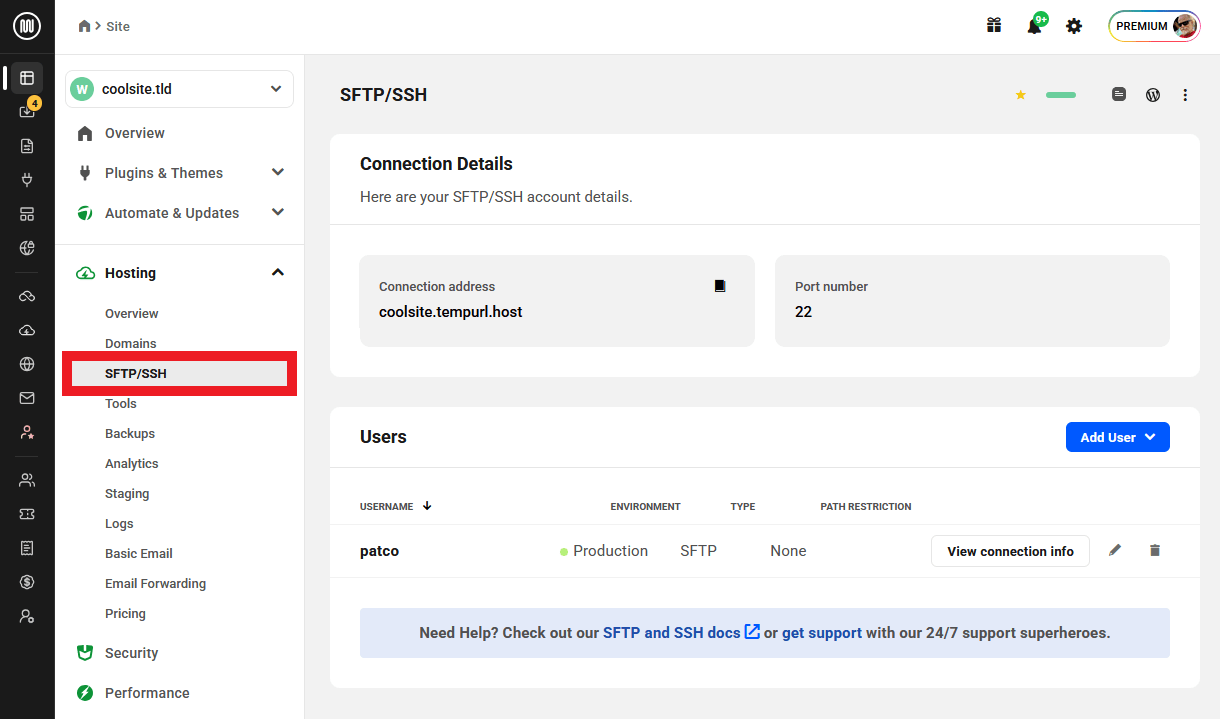1220x719 pixels.
Task: Open the ticket icon in the dark sidebar
Action: coord(27,514)
